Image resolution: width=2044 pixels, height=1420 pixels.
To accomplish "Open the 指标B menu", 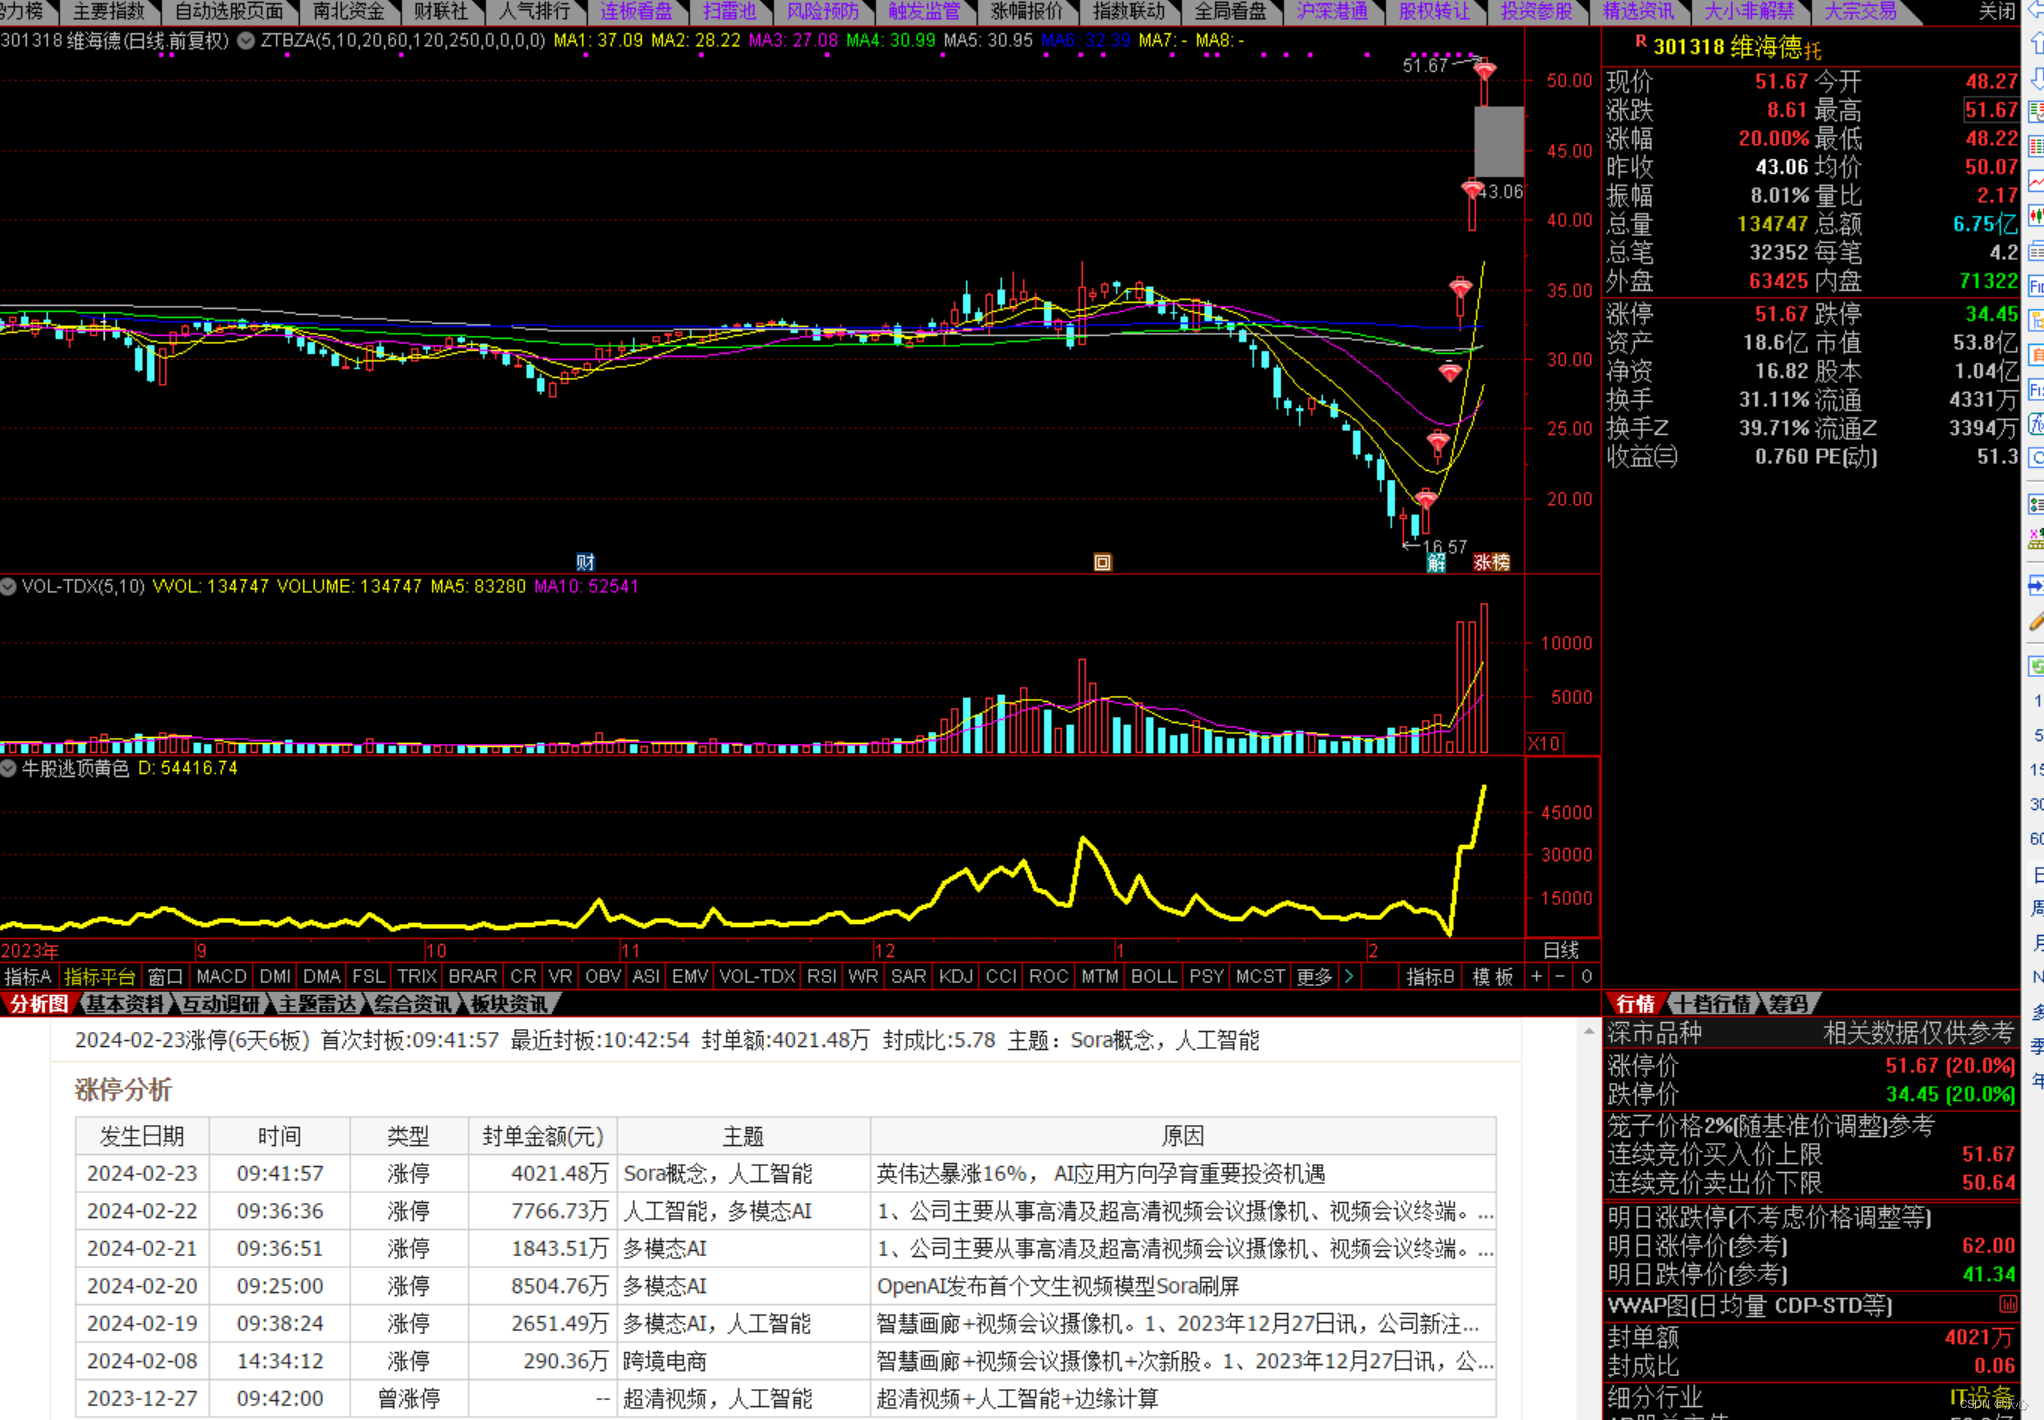I will 1430,976.
